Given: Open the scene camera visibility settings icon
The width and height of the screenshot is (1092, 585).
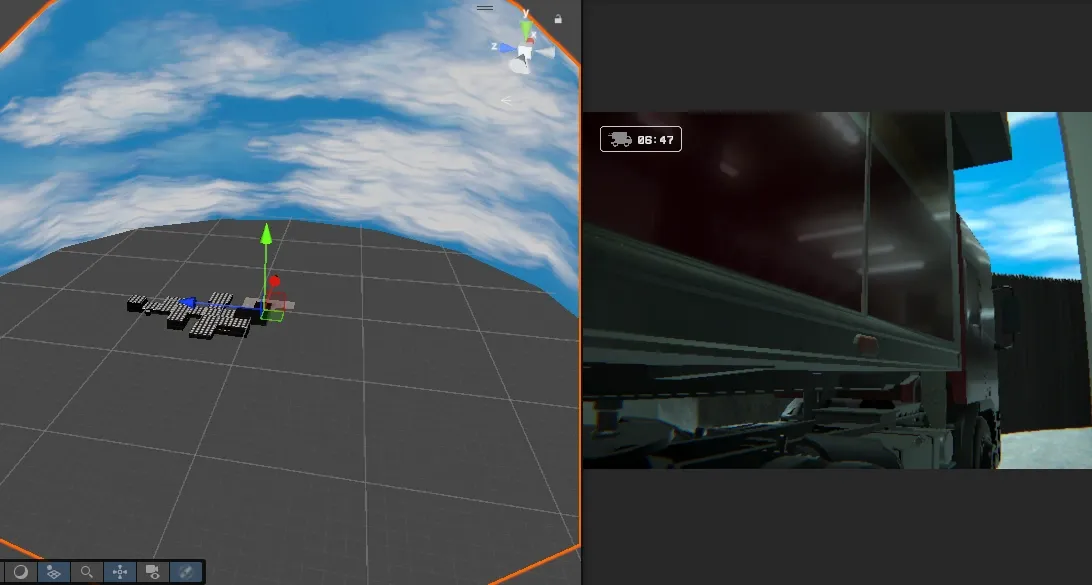Looking at the screenshot, I should (153, 572).
